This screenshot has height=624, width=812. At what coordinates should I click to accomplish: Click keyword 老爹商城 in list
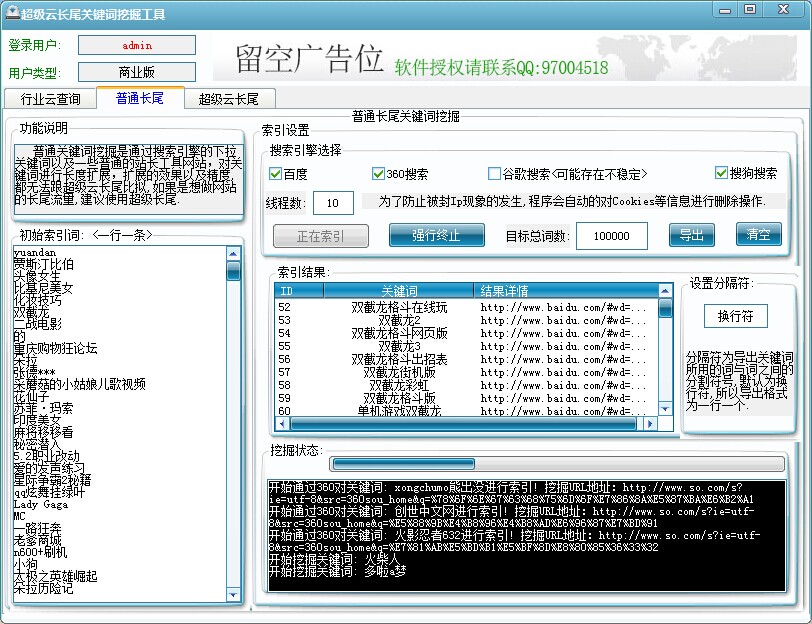pyautogui.click(x=37, y=540)
